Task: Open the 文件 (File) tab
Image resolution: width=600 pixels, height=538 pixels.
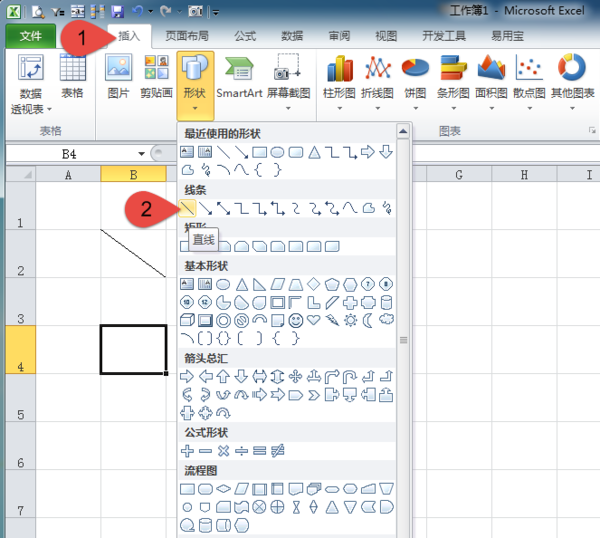Action: click(31, 36)
